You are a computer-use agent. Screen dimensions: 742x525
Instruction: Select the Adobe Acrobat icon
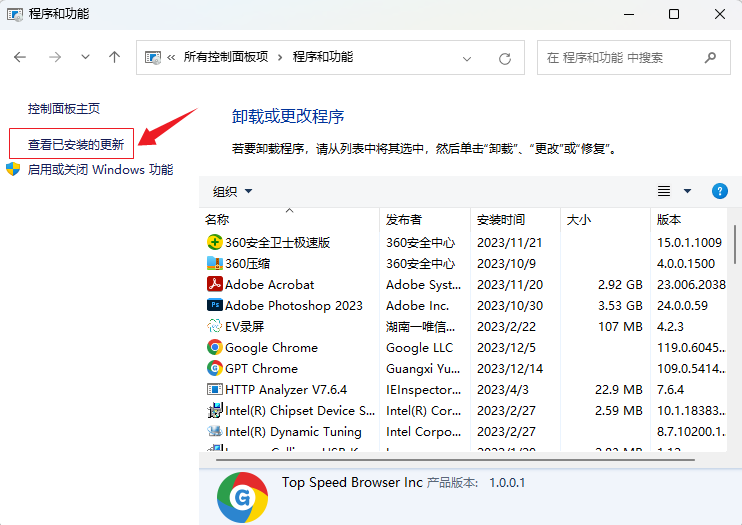214,284
